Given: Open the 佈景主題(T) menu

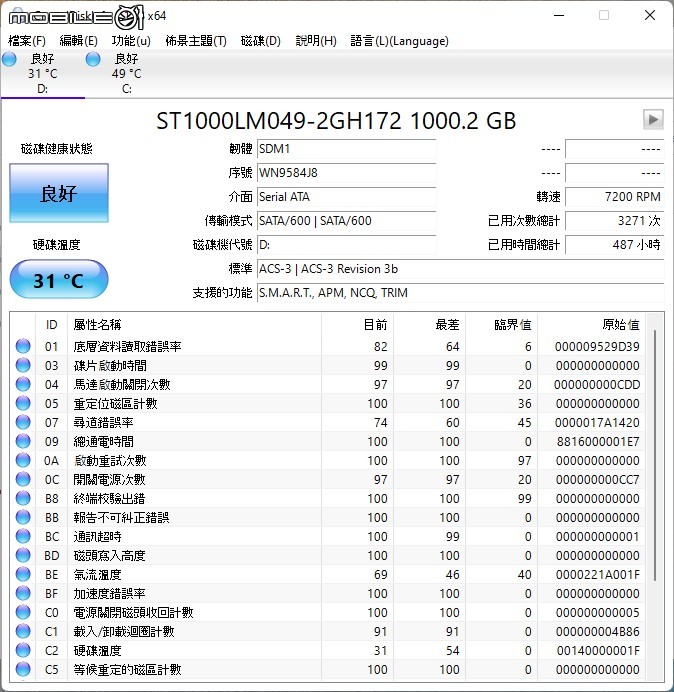Looking at the screenshot, I should point(196,41).
